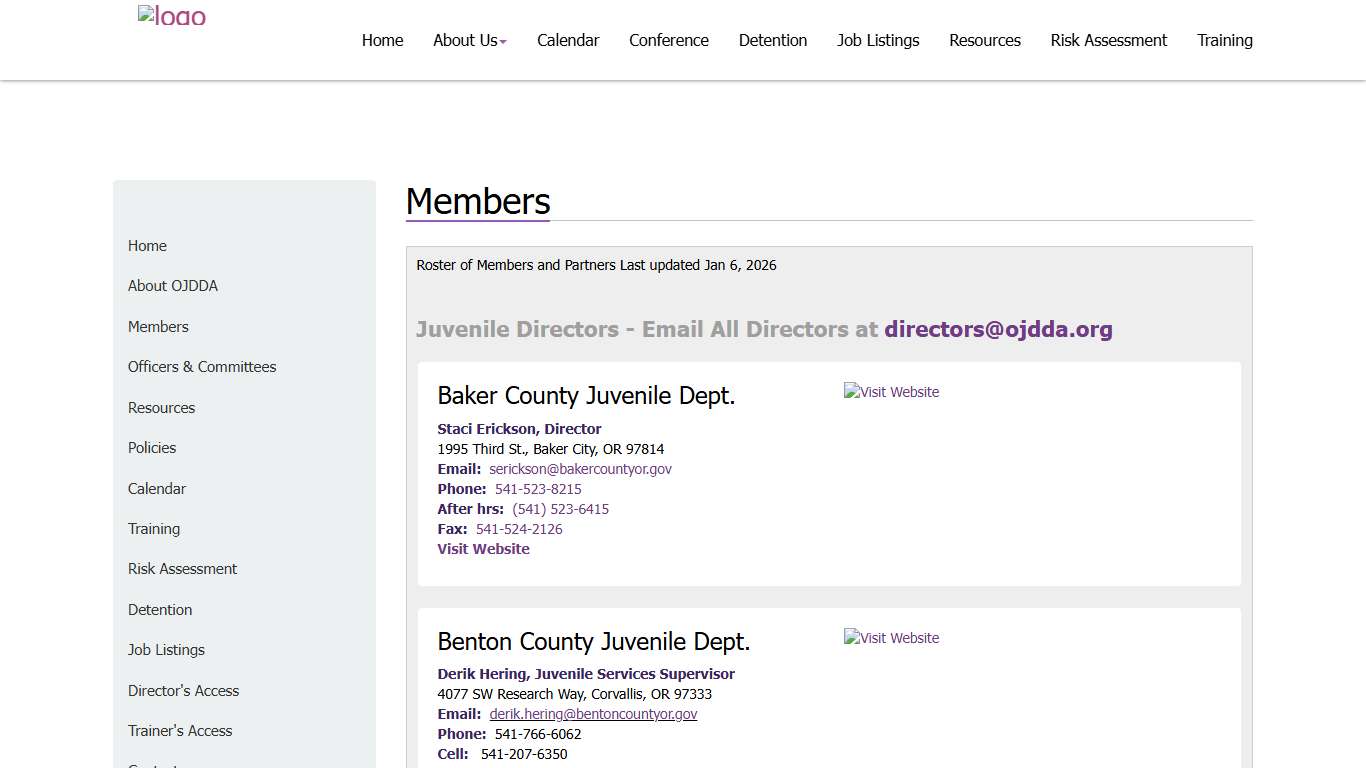Expand the About Us dropdown menu

tap(469, 40)
